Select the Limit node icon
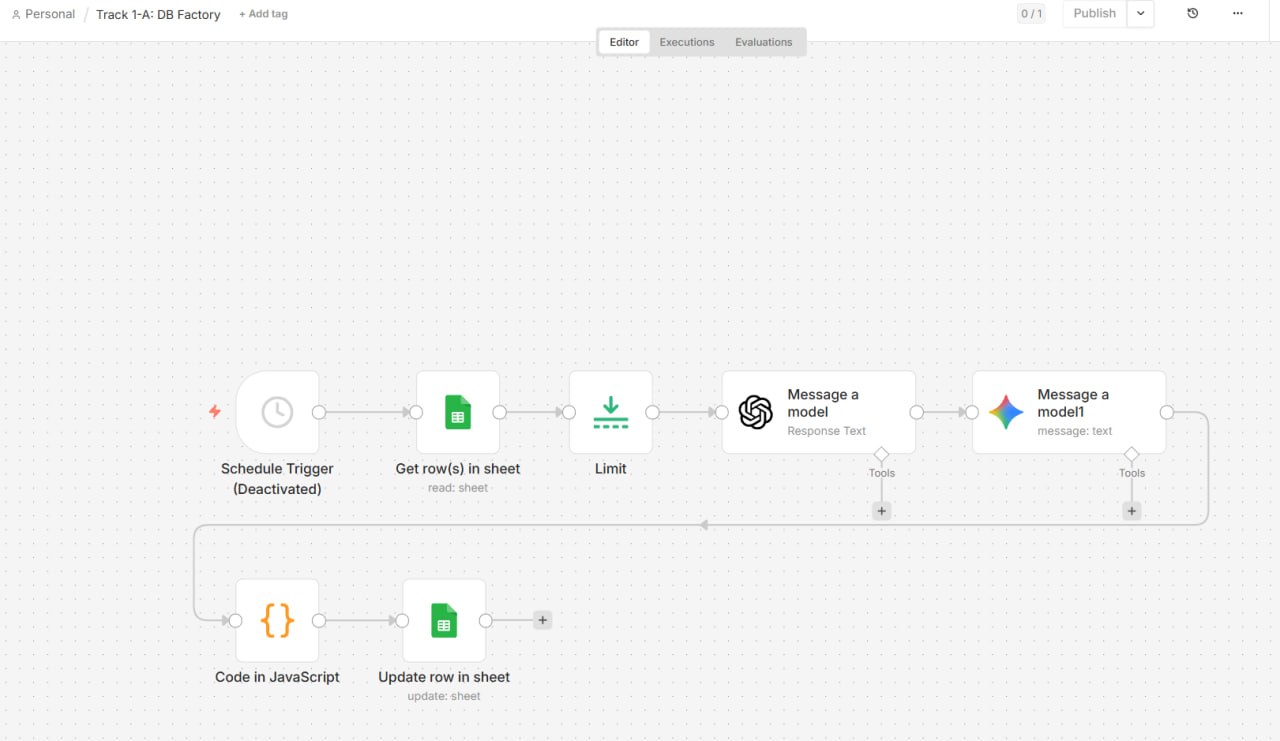This screenshot has height=741, width=1280. (611, 412)
